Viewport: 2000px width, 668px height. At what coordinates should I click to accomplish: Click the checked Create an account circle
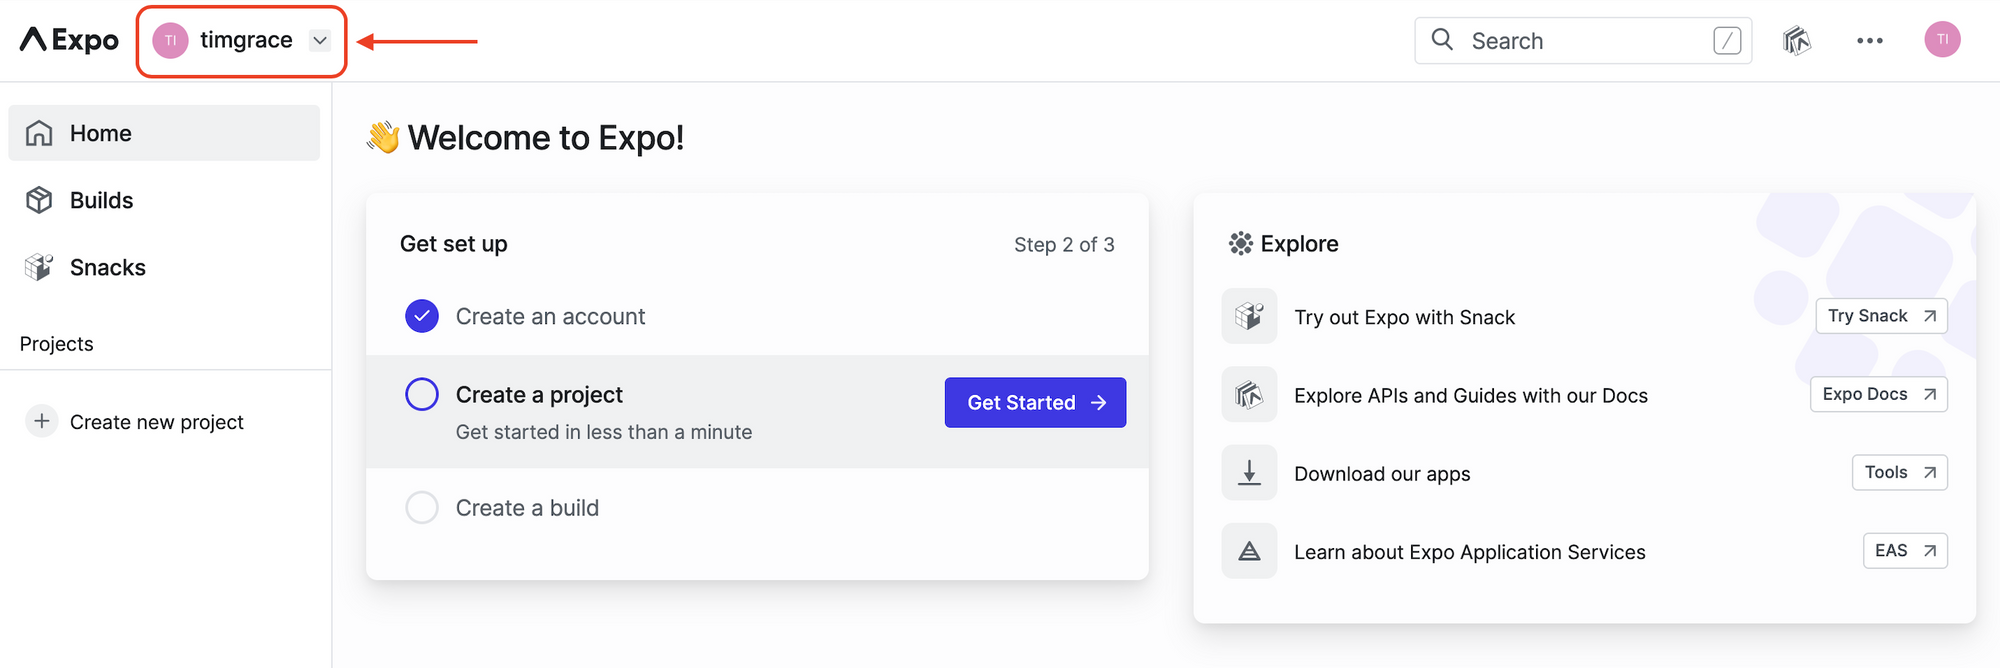pos(422,316)
